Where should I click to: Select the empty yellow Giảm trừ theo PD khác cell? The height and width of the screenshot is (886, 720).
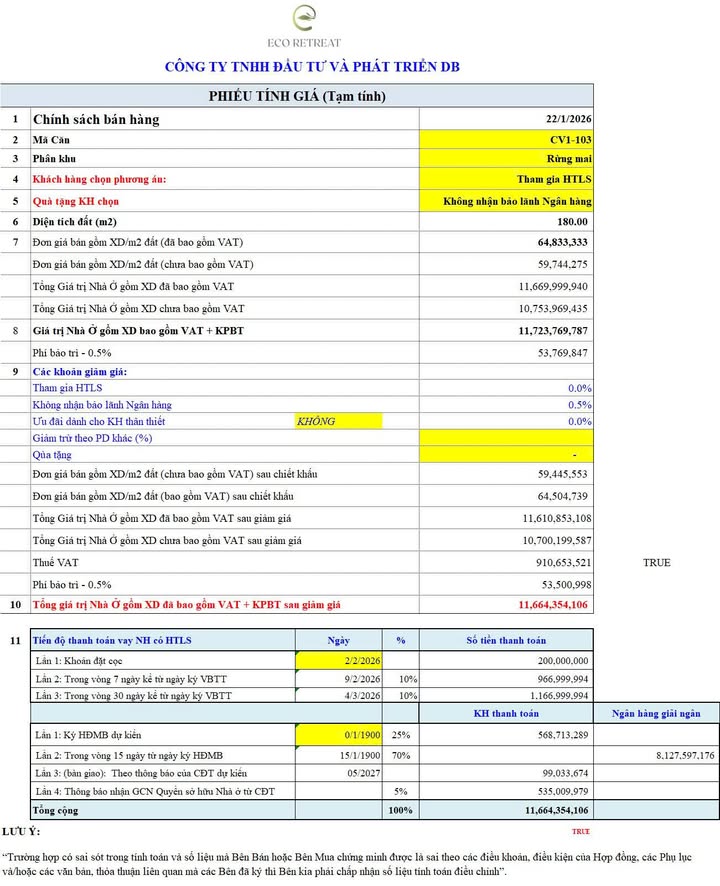tap(507, 438)
